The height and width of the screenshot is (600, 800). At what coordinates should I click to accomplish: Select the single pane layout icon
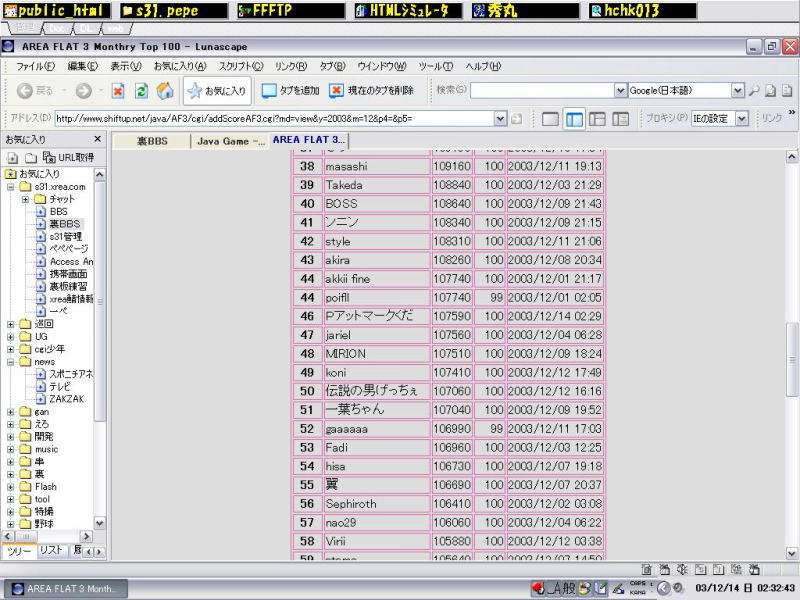[x=550, y=119]
